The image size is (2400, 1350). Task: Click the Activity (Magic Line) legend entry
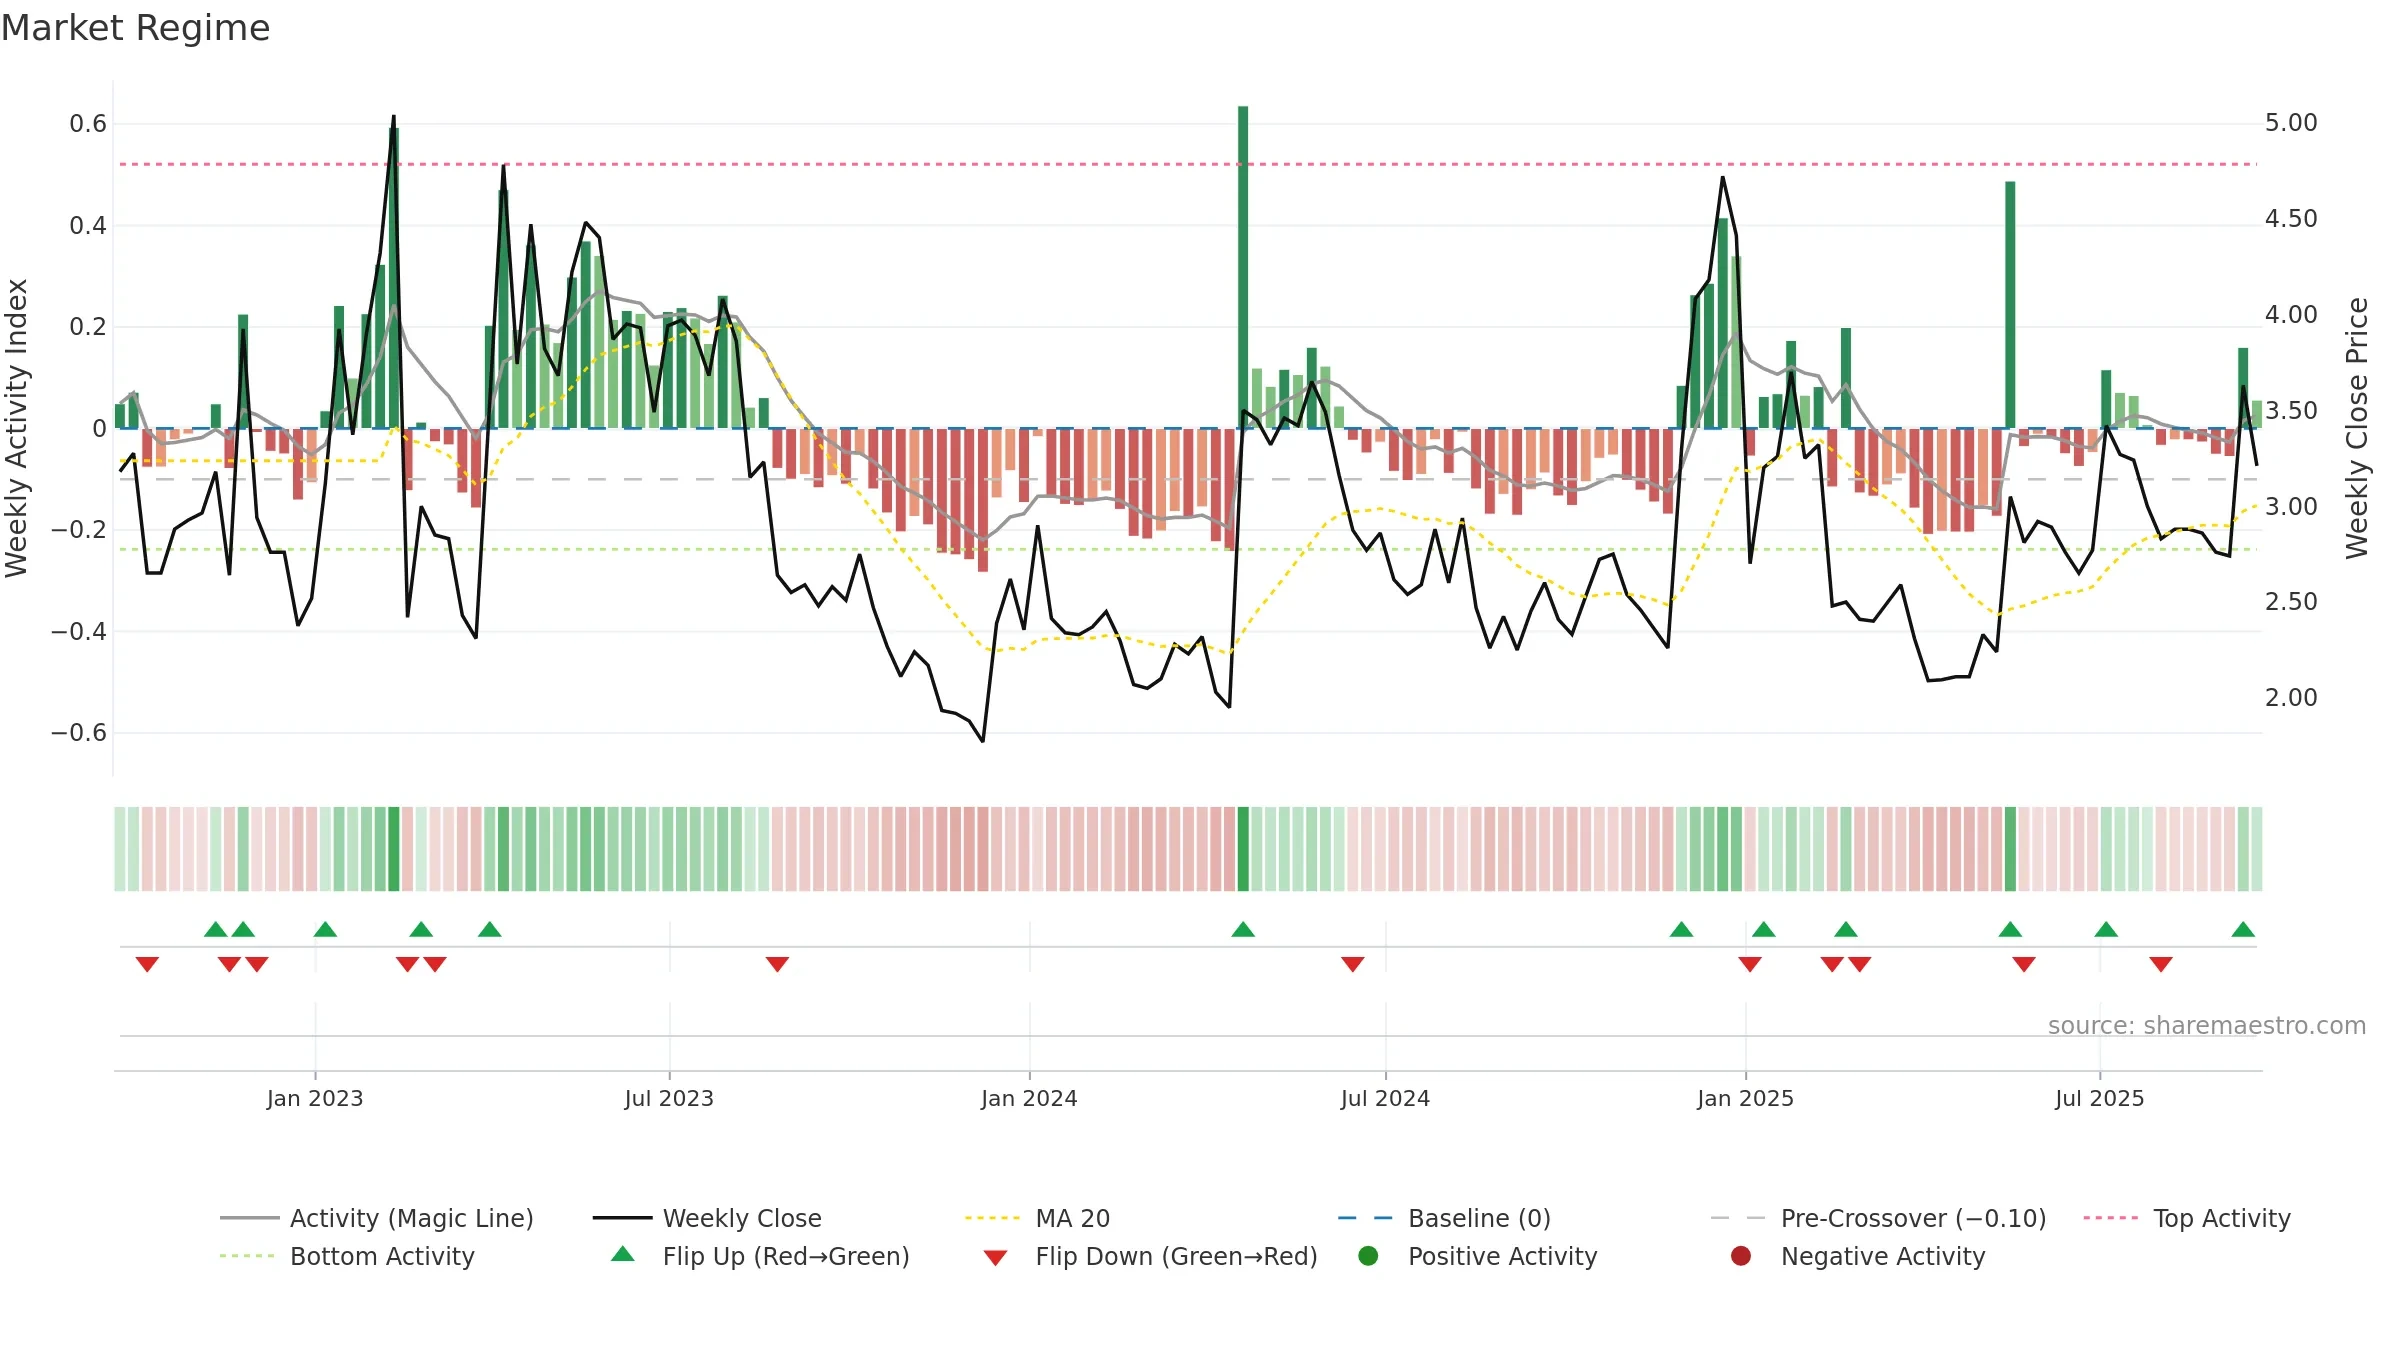click(x=377, y=1218)
